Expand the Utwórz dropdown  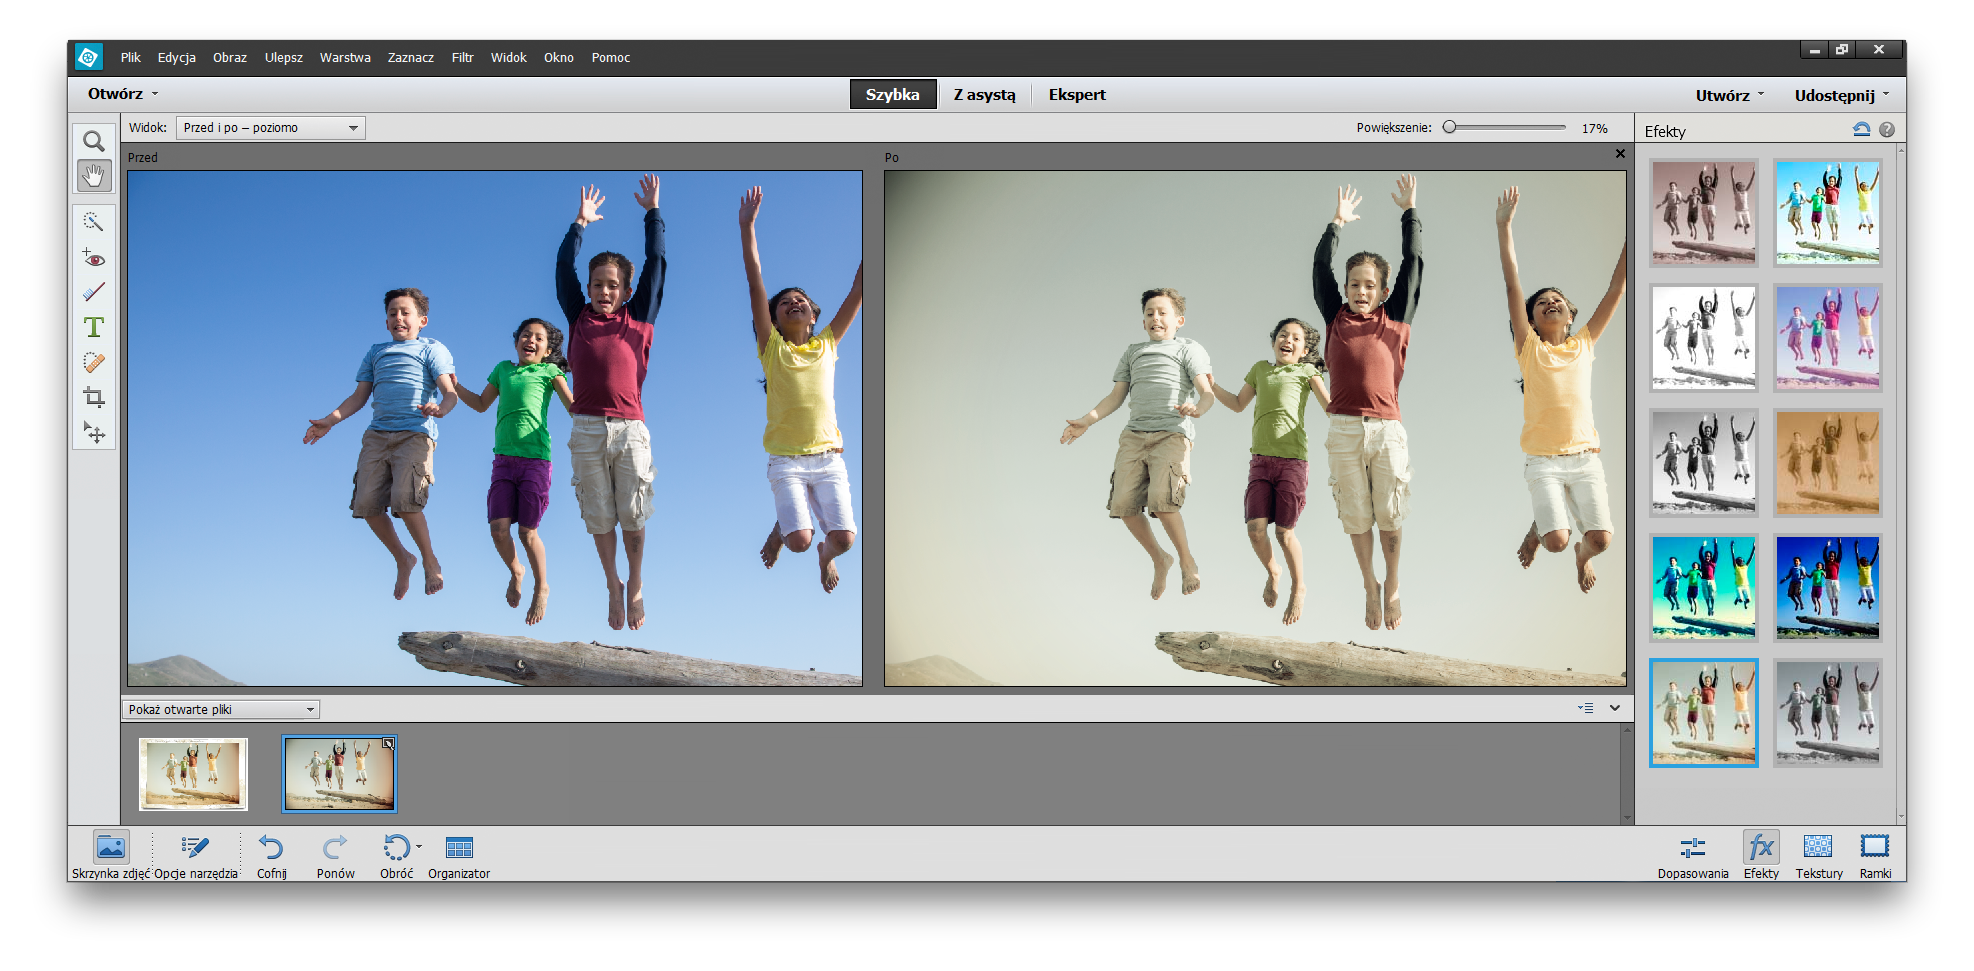[x=1730, y=95]
